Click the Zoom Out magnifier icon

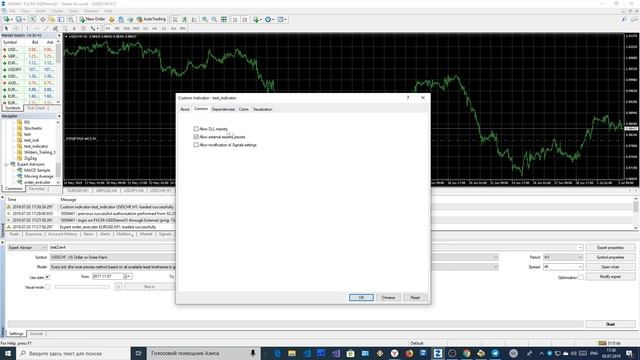pyautogui.click(x=214, y=19)
